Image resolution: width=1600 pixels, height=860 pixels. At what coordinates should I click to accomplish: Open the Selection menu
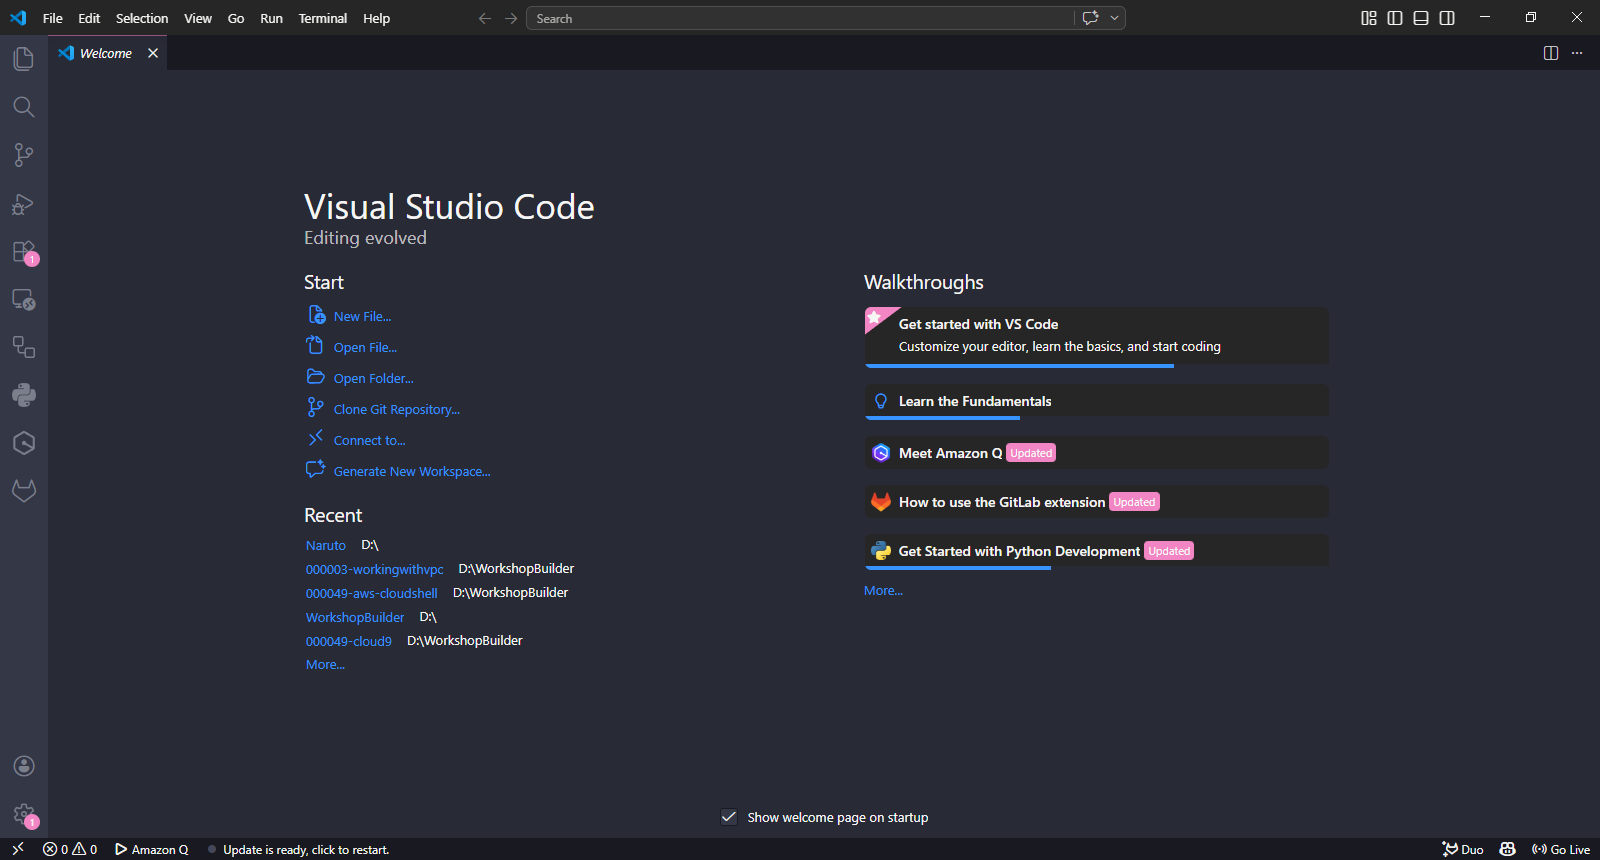pyautogui.click(x=142, y=18)
